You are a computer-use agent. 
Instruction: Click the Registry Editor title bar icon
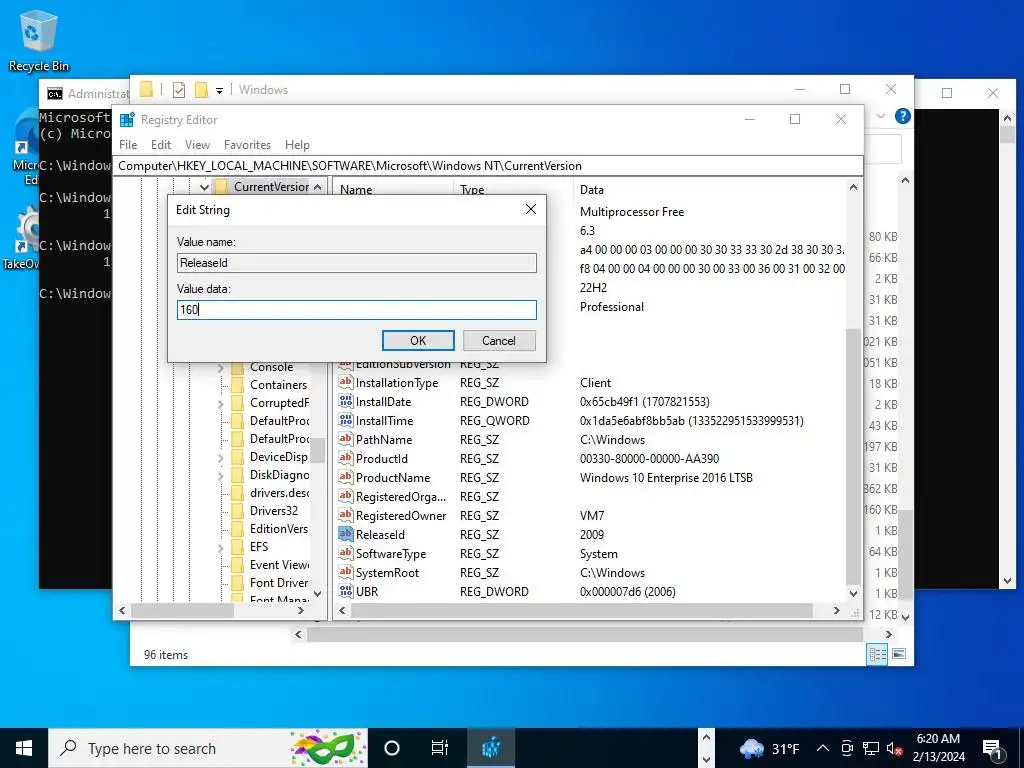[127, 120]
